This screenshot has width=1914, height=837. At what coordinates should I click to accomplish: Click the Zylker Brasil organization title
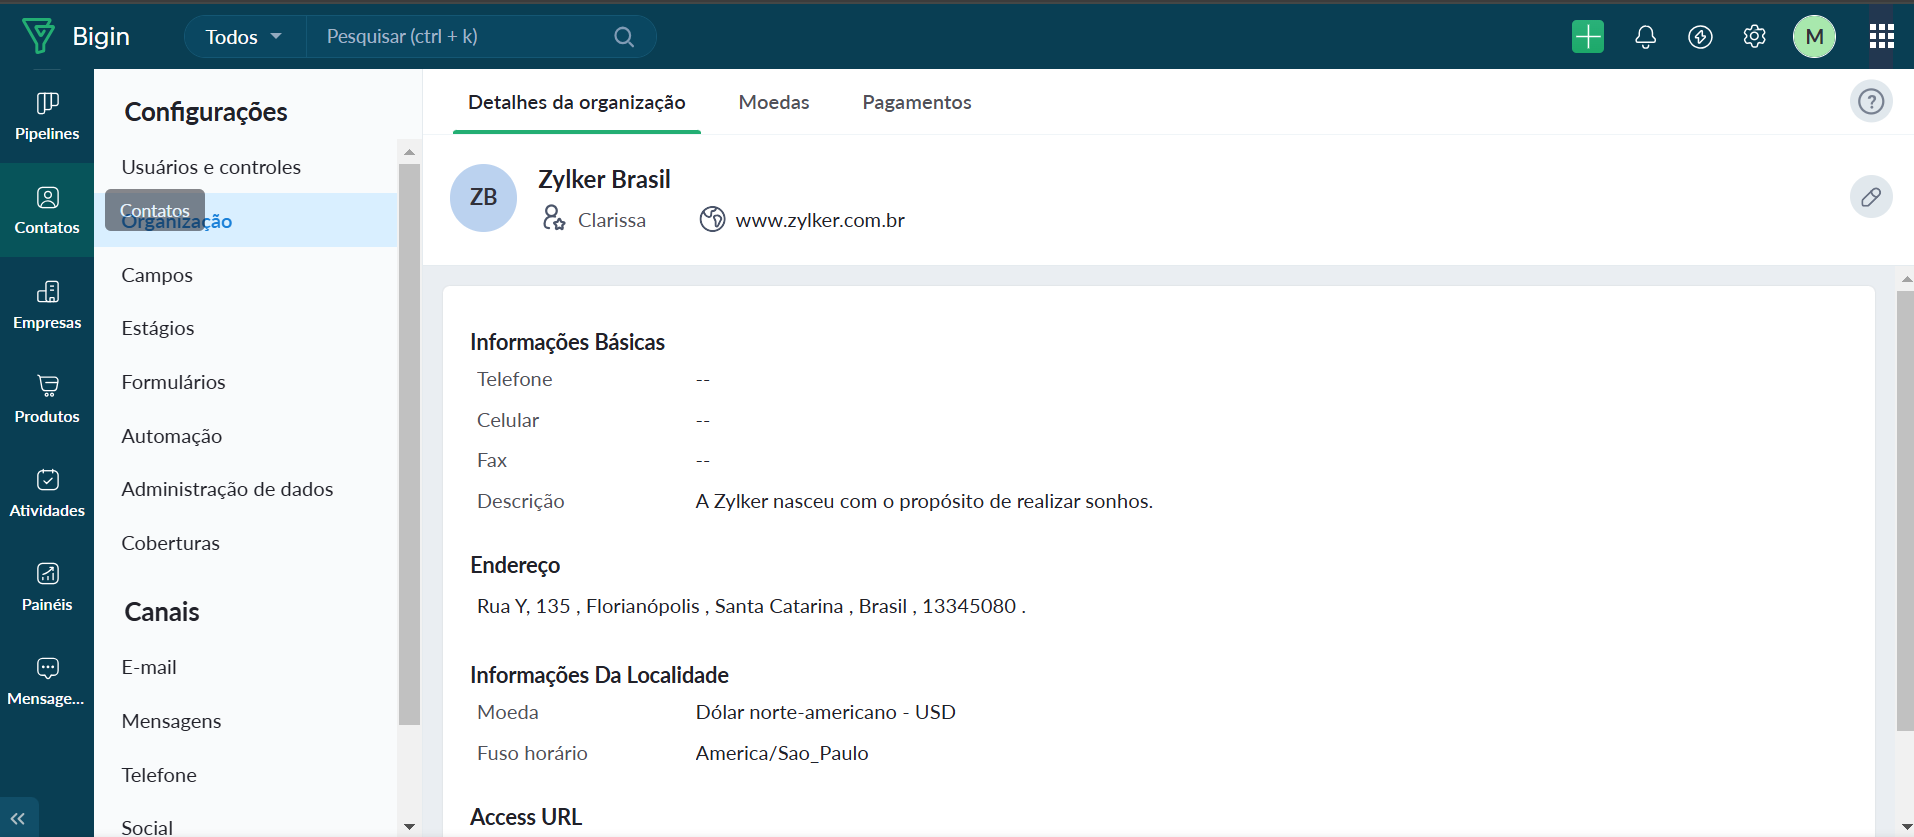pos(604,179)
